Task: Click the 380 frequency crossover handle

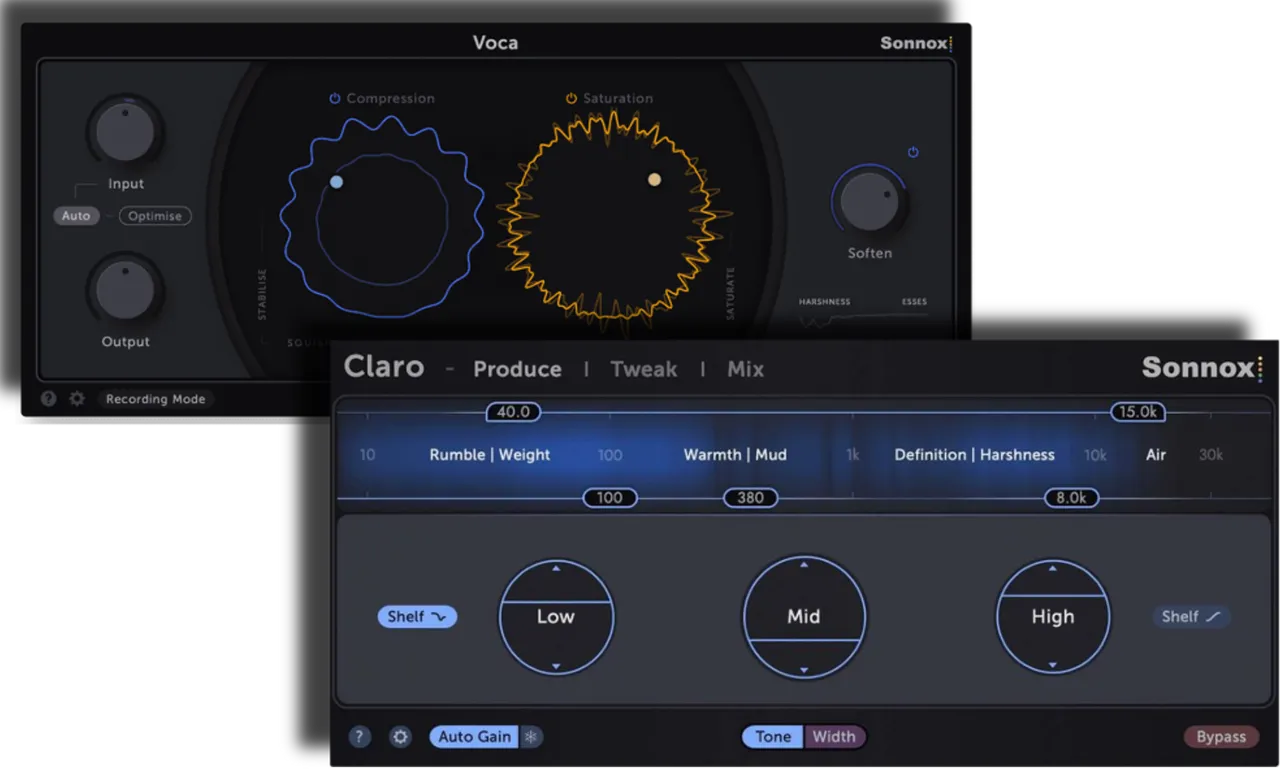Action: click(x=750, y=498)
